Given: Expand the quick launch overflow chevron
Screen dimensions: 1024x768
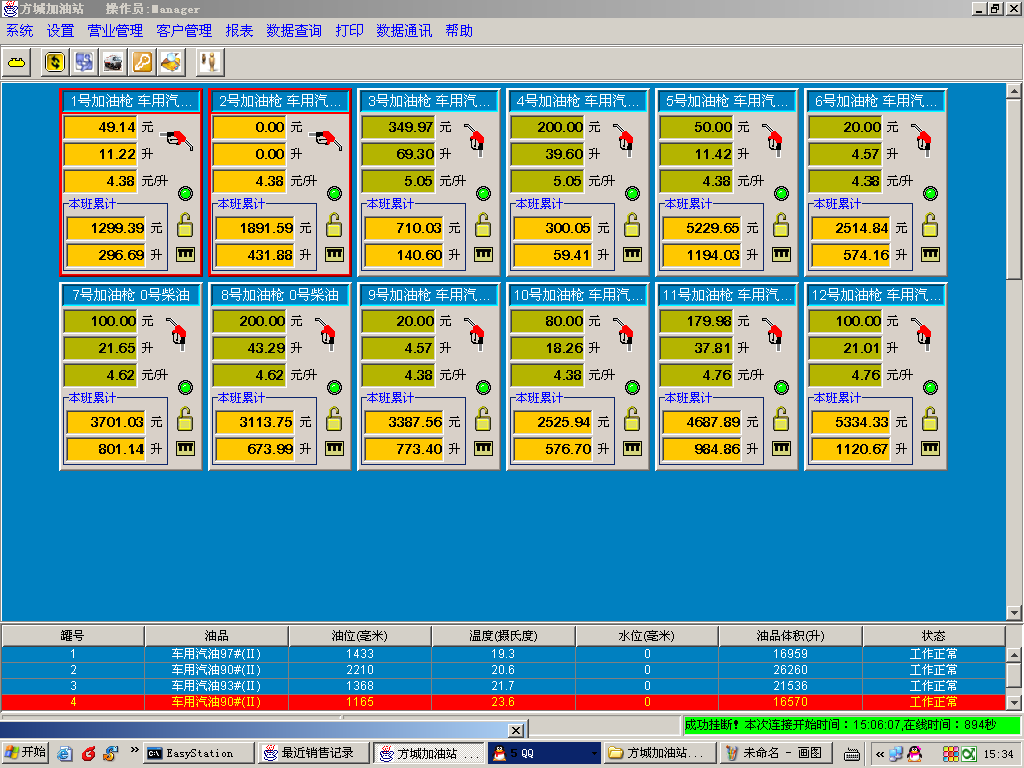Looking at the screenshot, I should pos(135,750).
